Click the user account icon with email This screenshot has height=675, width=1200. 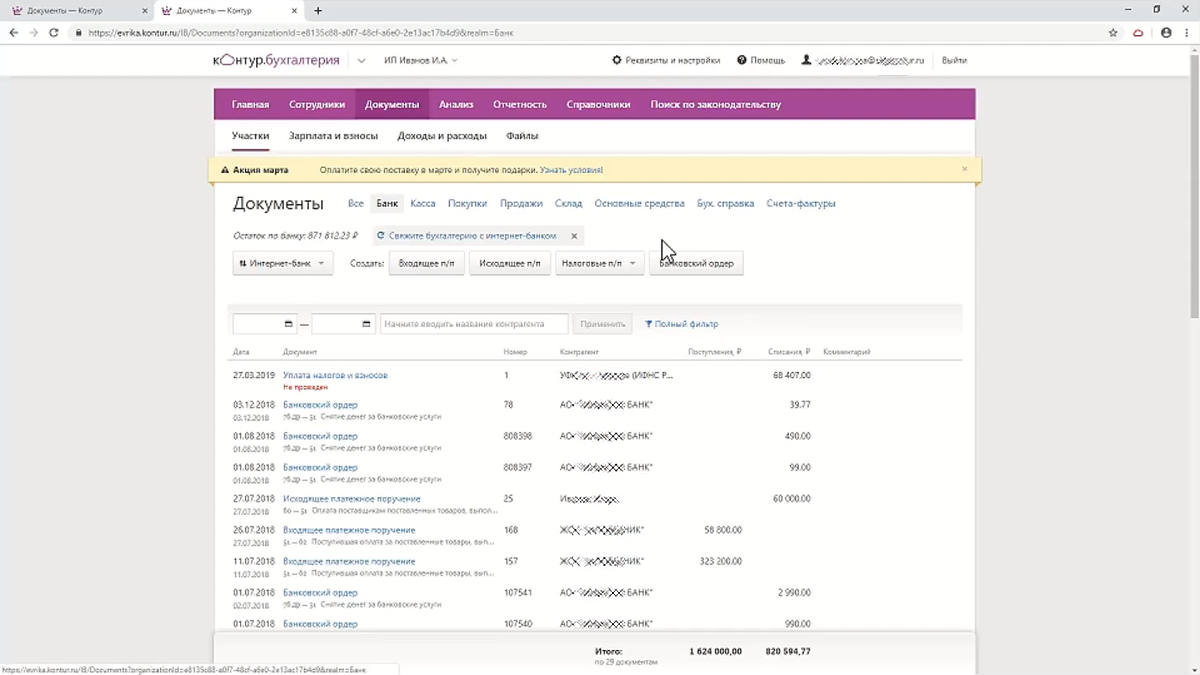click(806, 61)
